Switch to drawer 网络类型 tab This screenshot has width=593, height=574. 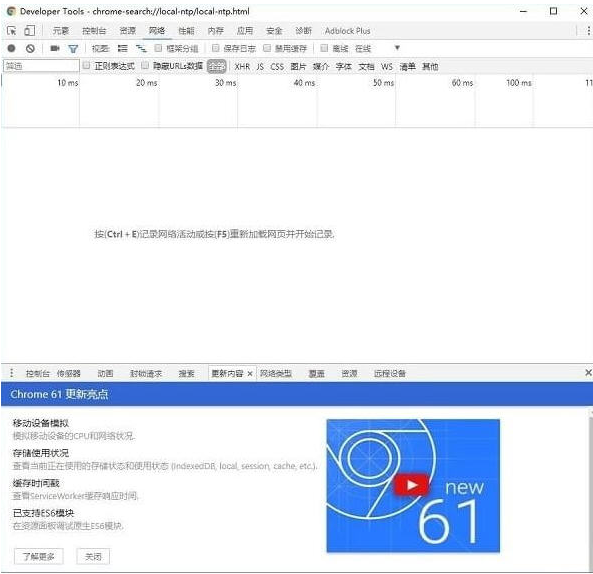click(276, 374)
